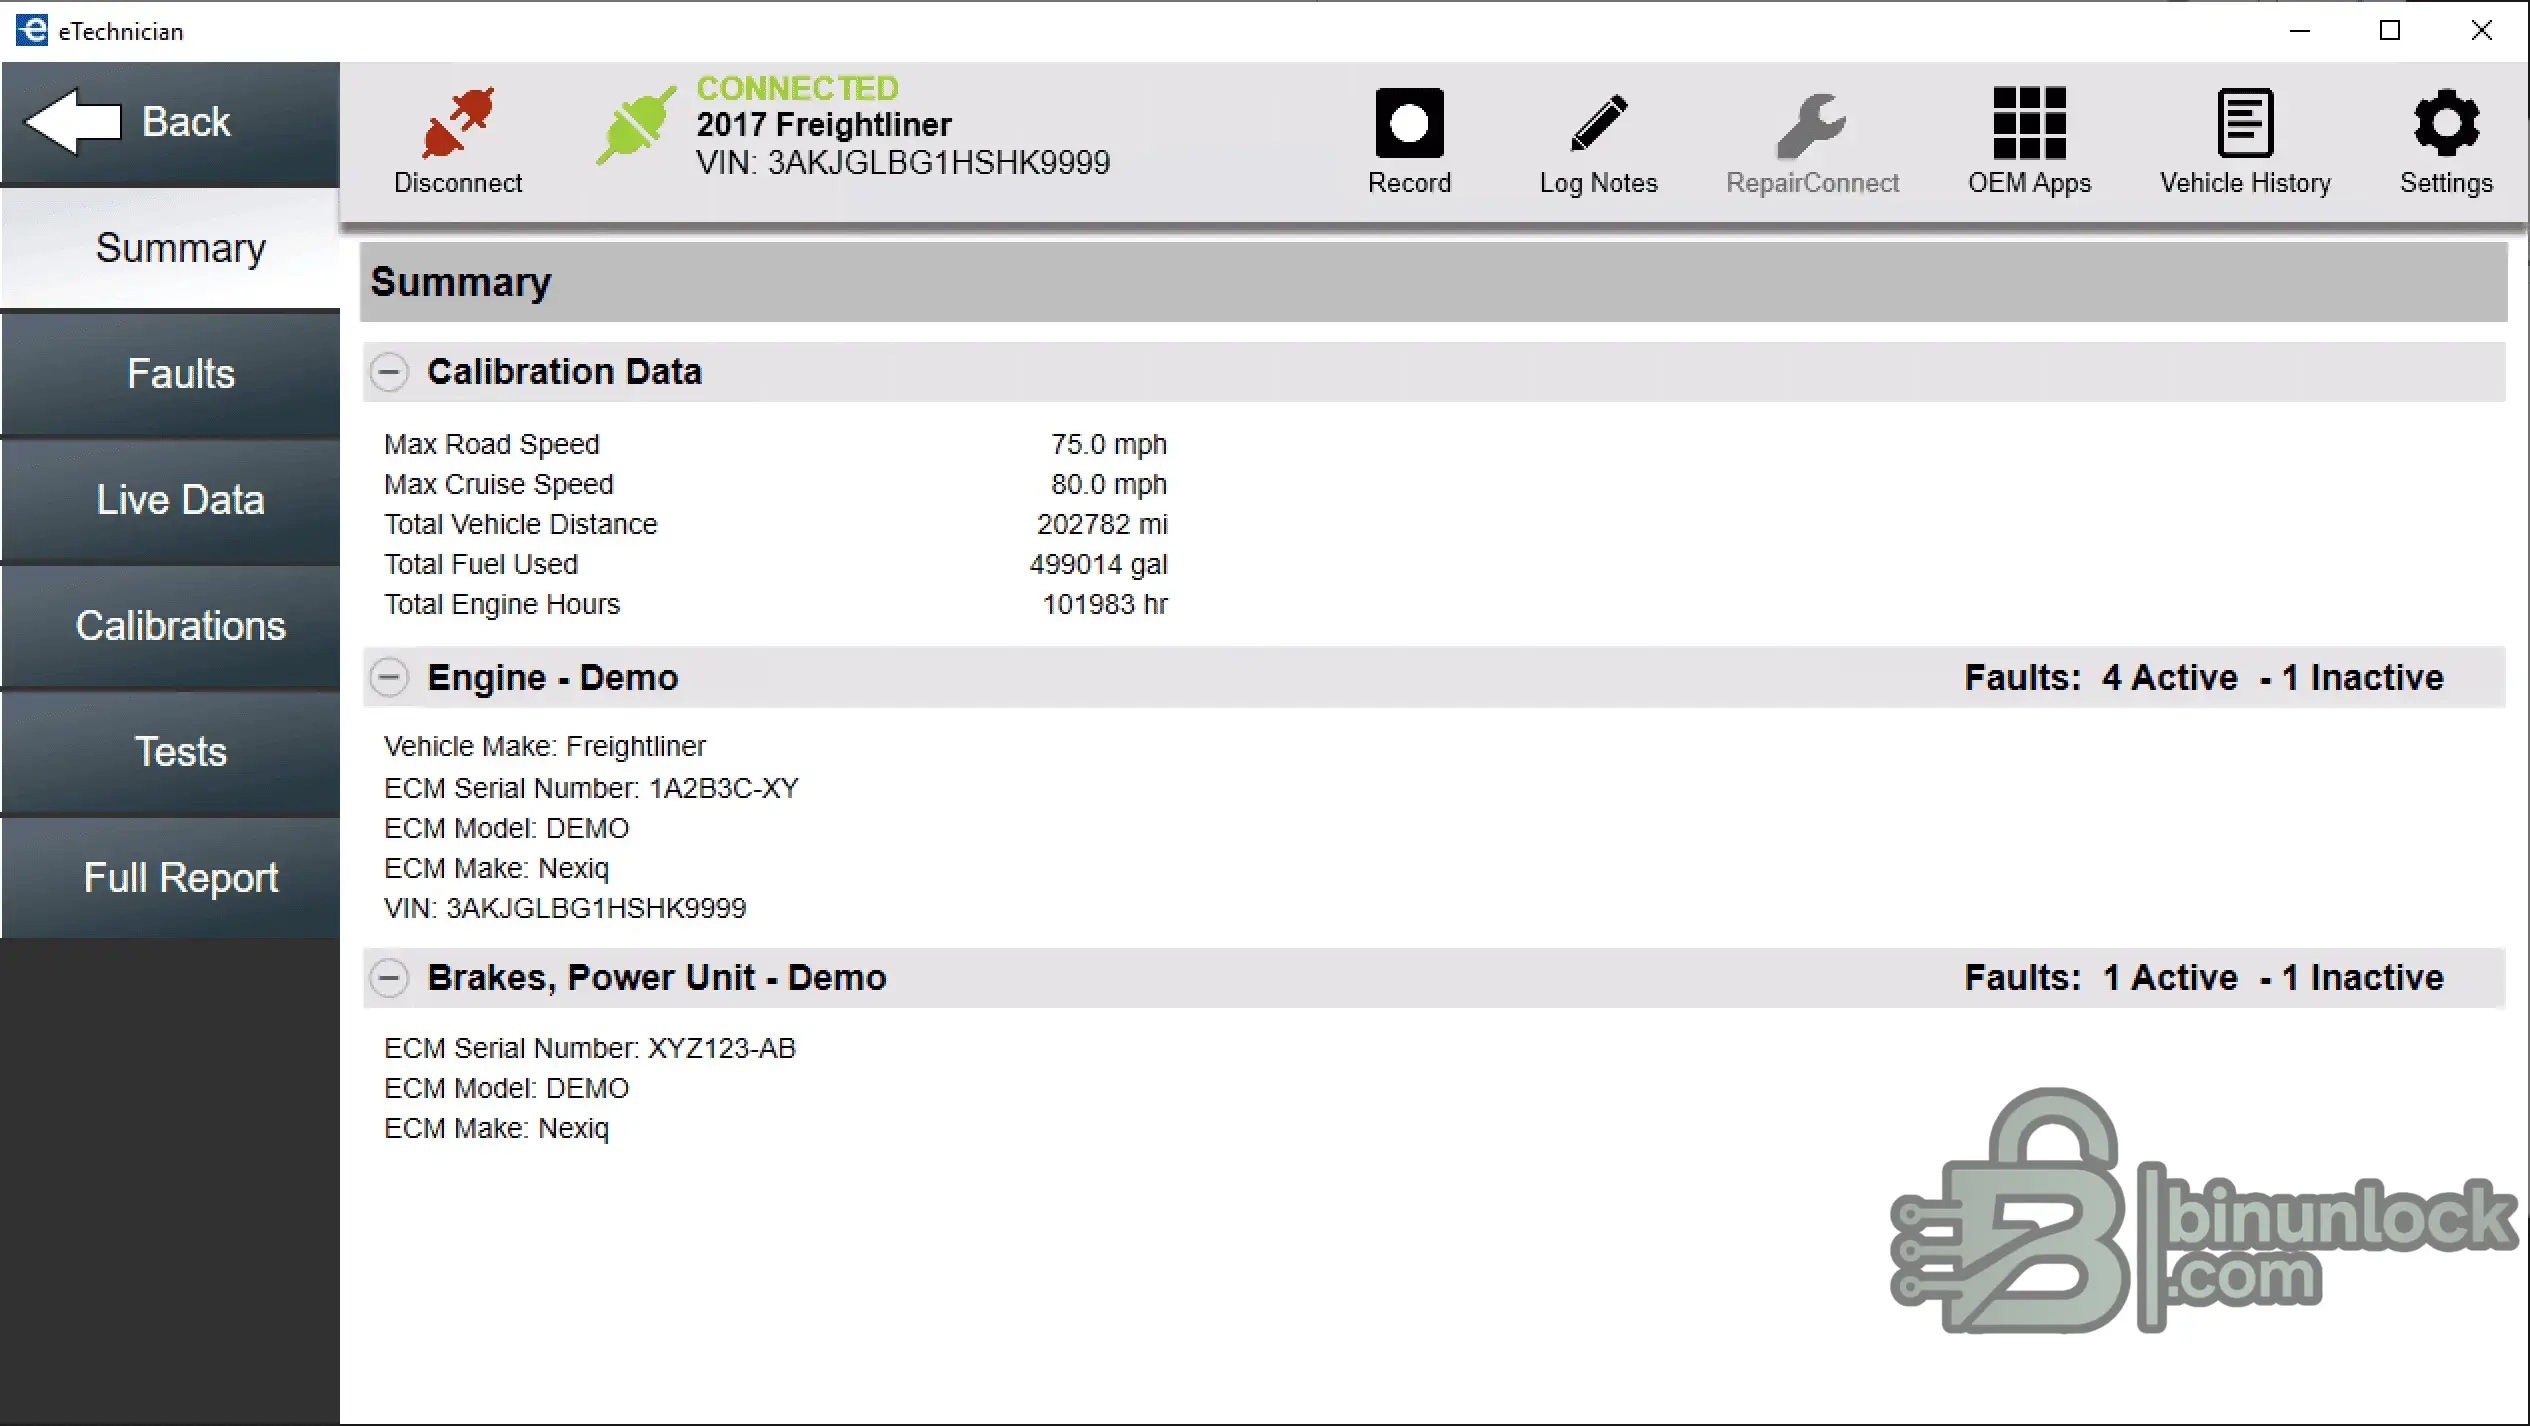
Task: Click the green connected plug icon
Action: tap(636, 125)
